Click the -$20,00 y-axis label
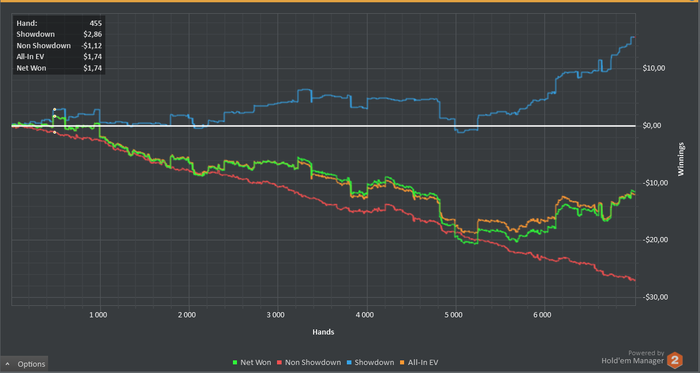 click(655, 240)
